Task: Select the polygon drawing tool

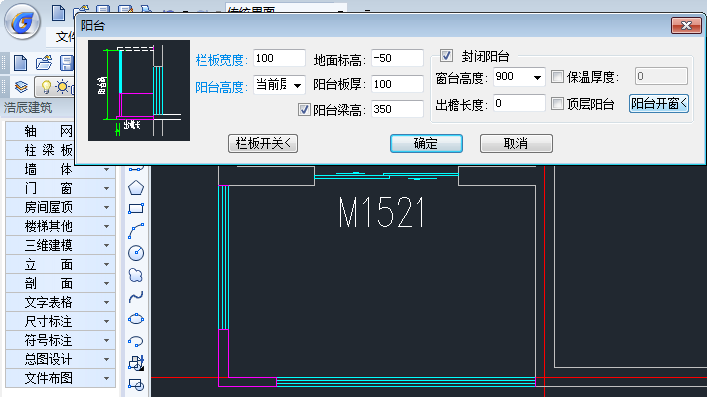Action: point(136,188)
